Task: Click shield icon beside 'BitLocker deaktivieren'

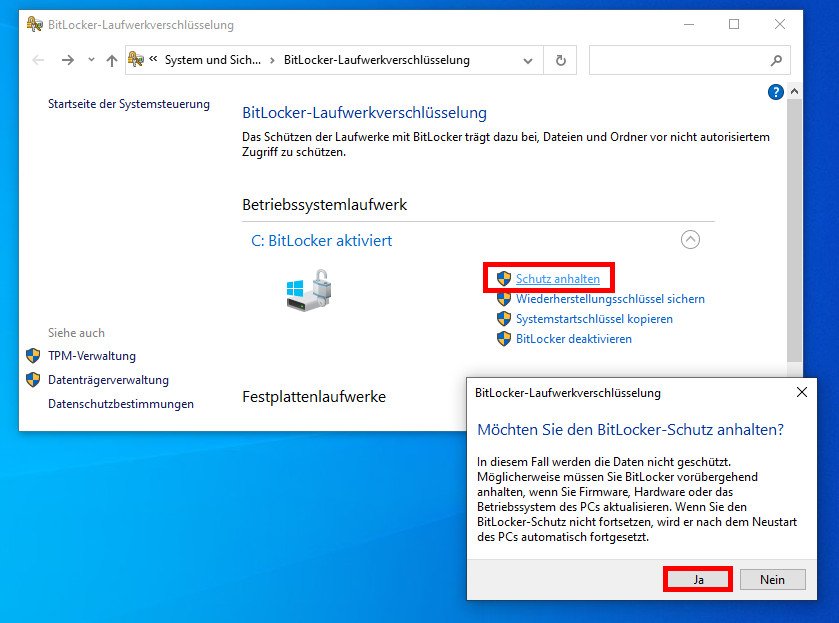Action: click(504, 339)
